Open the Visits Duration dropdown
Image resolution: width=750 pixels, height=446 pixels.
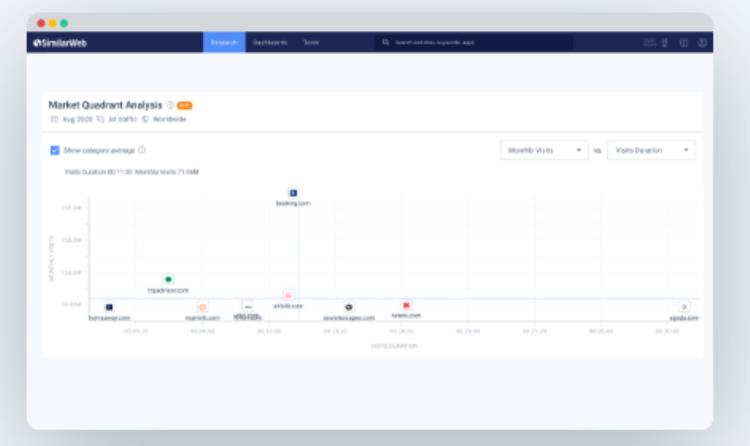click(651, 150)
